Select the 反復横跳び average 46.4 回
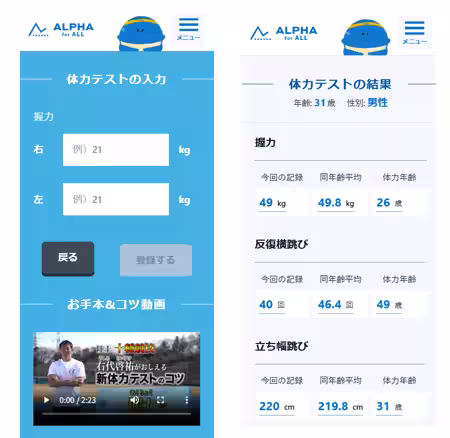 [x=335, y=304]
